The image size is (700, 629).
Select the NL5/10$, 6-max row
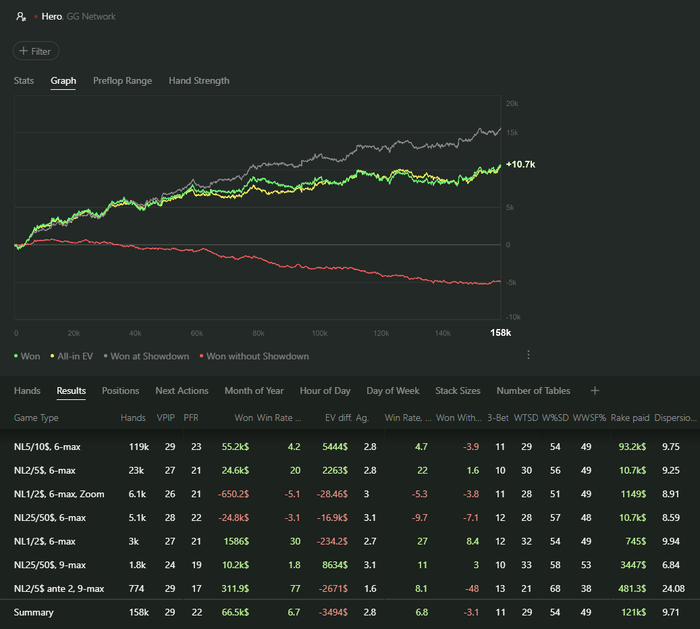350,447
